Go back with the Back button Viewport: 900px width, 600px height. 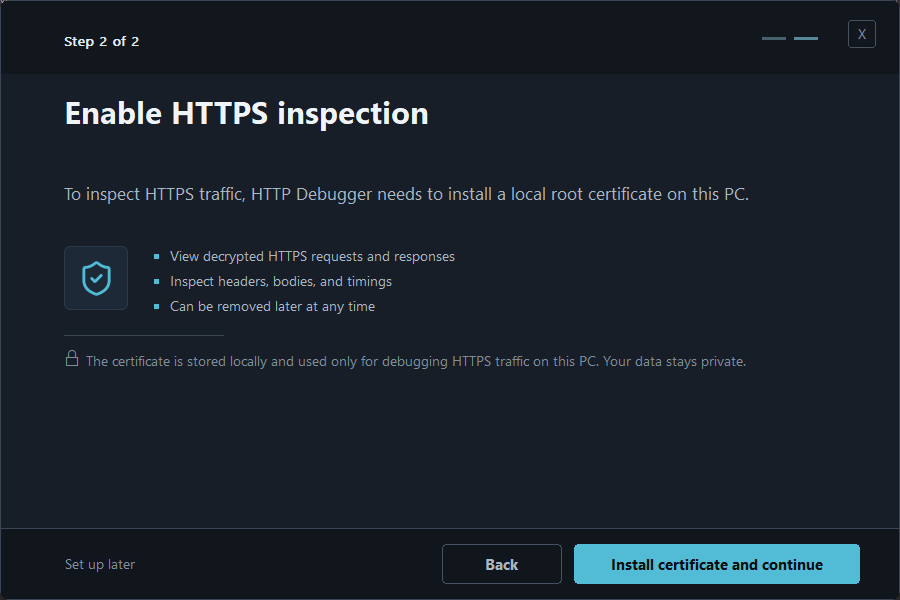click(x=502, y=564)
